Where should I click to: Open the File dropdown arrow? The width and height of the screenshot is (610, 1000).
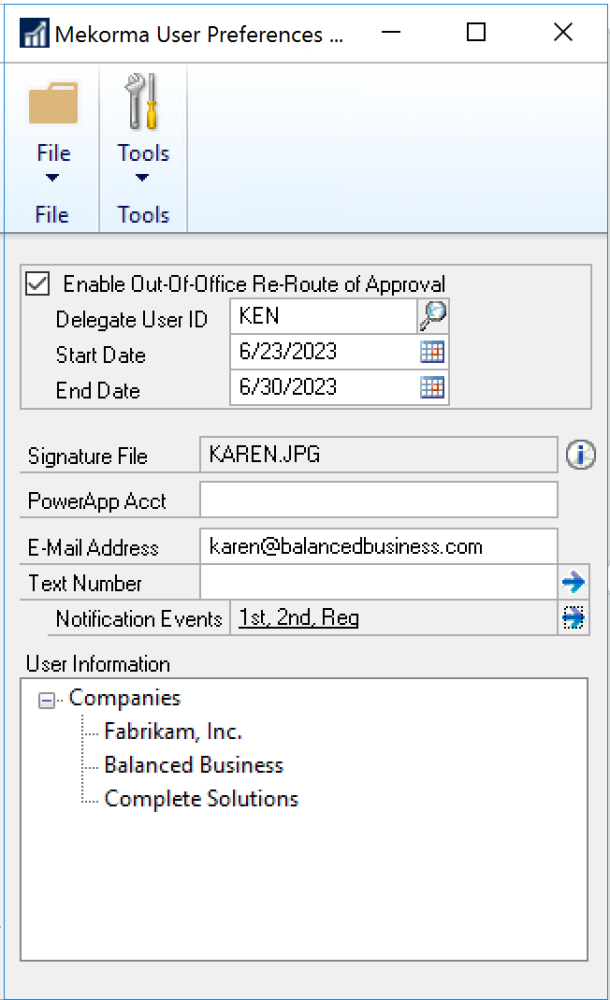(52, 178)
